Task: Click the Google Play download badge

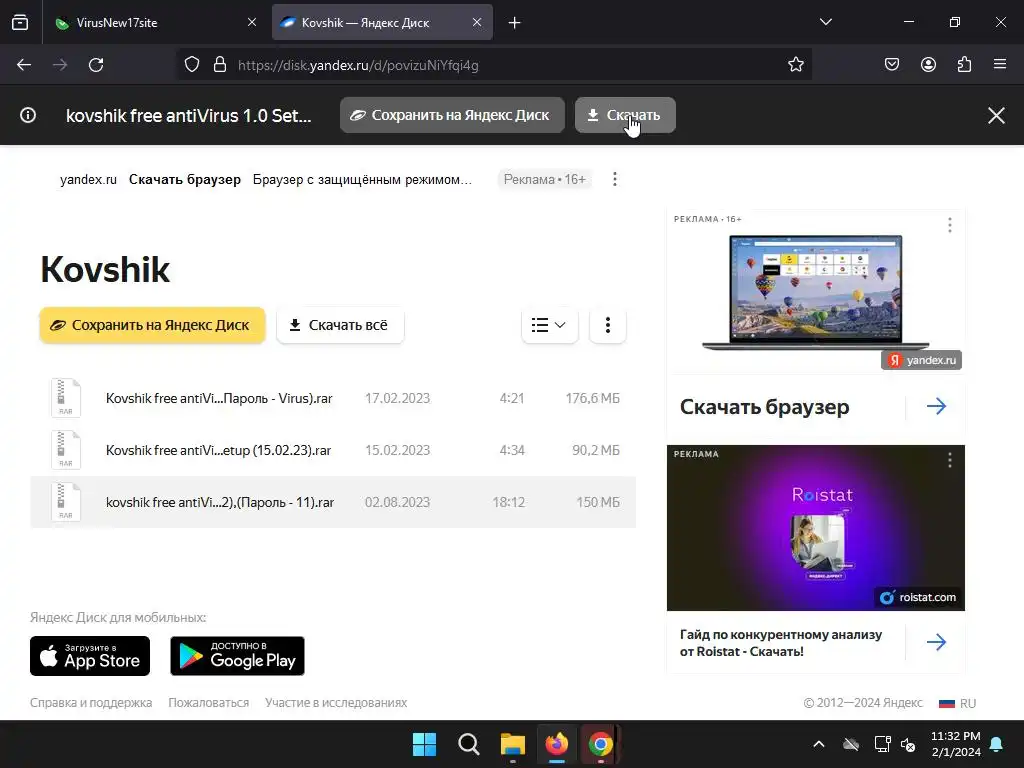Action: (237, 656)
